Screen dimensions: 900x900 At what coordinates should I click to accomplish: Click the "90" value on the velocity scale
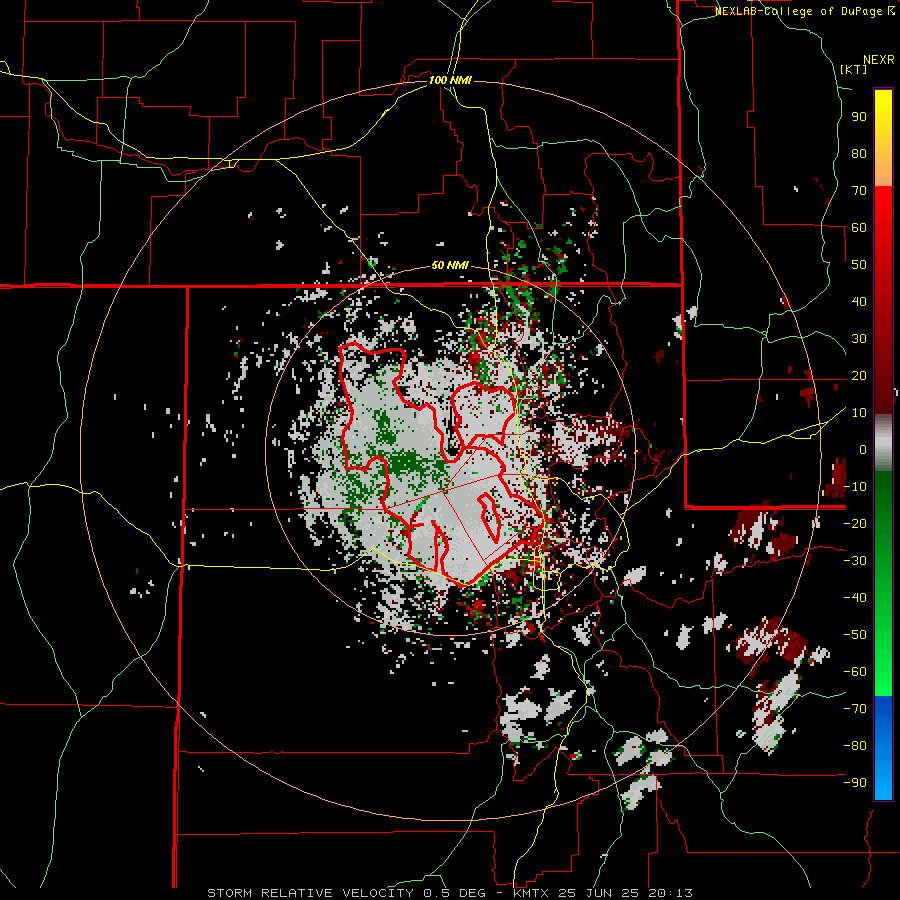coord(859,117)
